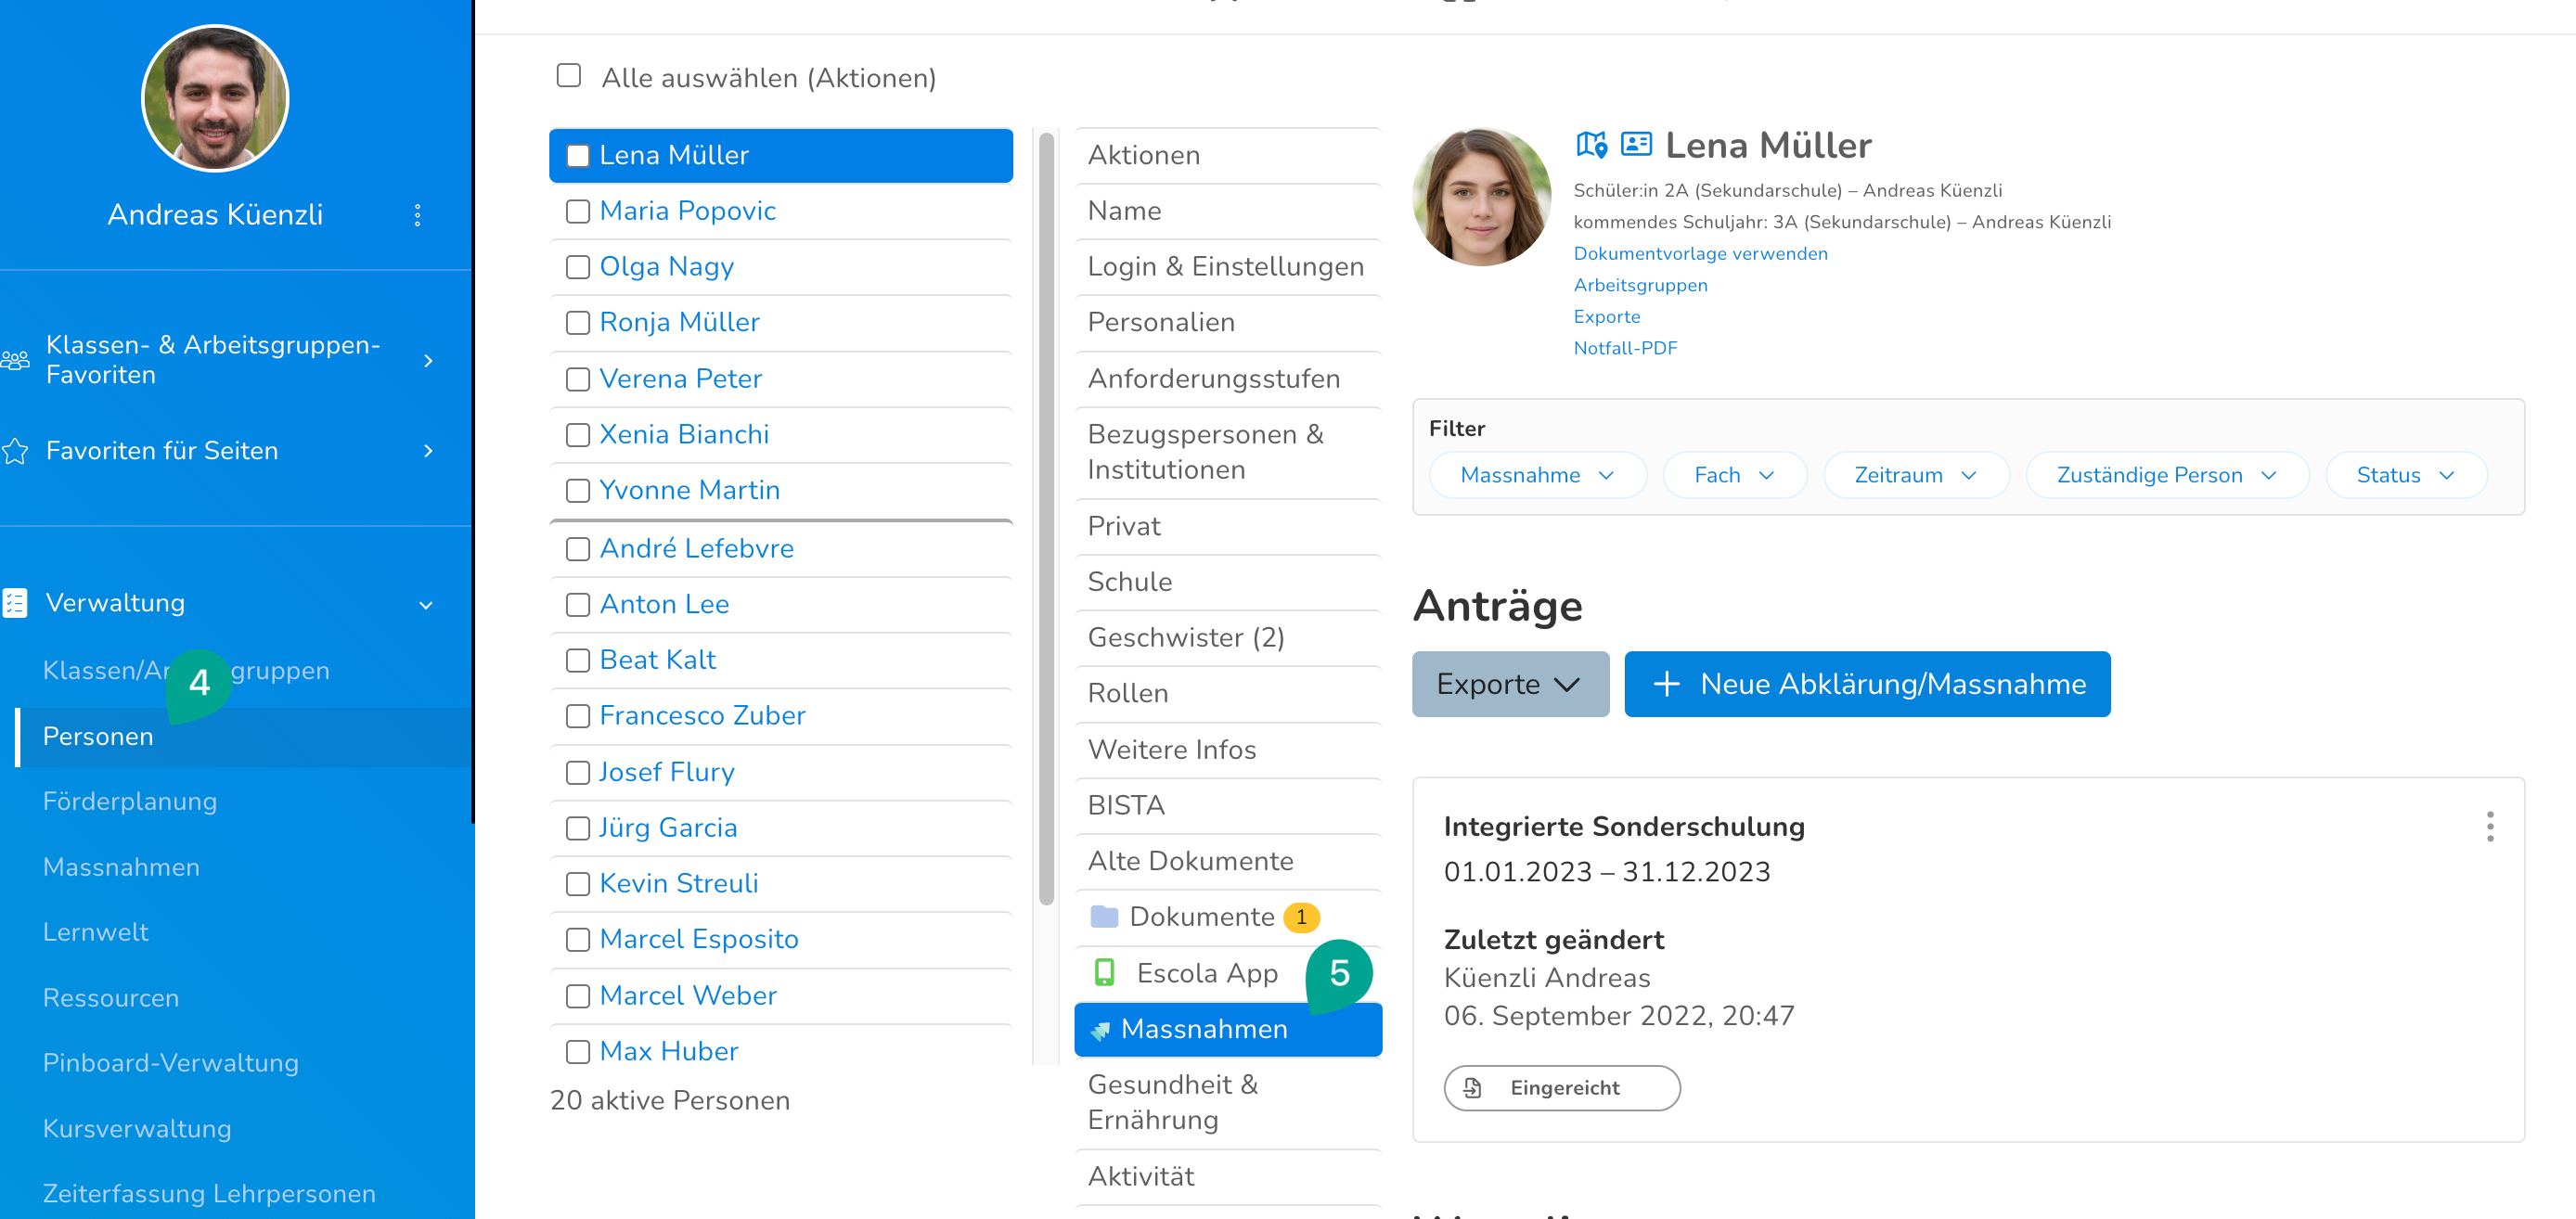Open the ID card icon next to Lena Müller
Image resolution: width=2576 pixels, height=1219 pixels.
(x=1635, y=144)
